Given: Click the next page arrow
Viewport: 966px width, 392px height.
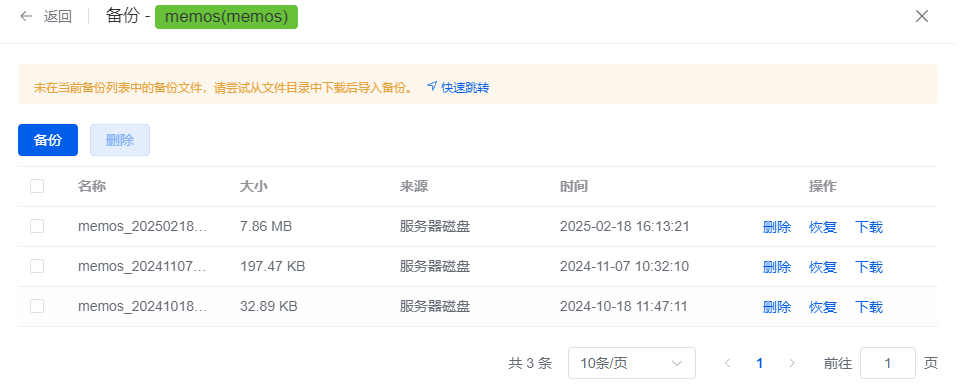Looking at the screenshot, I should (792, 363).
